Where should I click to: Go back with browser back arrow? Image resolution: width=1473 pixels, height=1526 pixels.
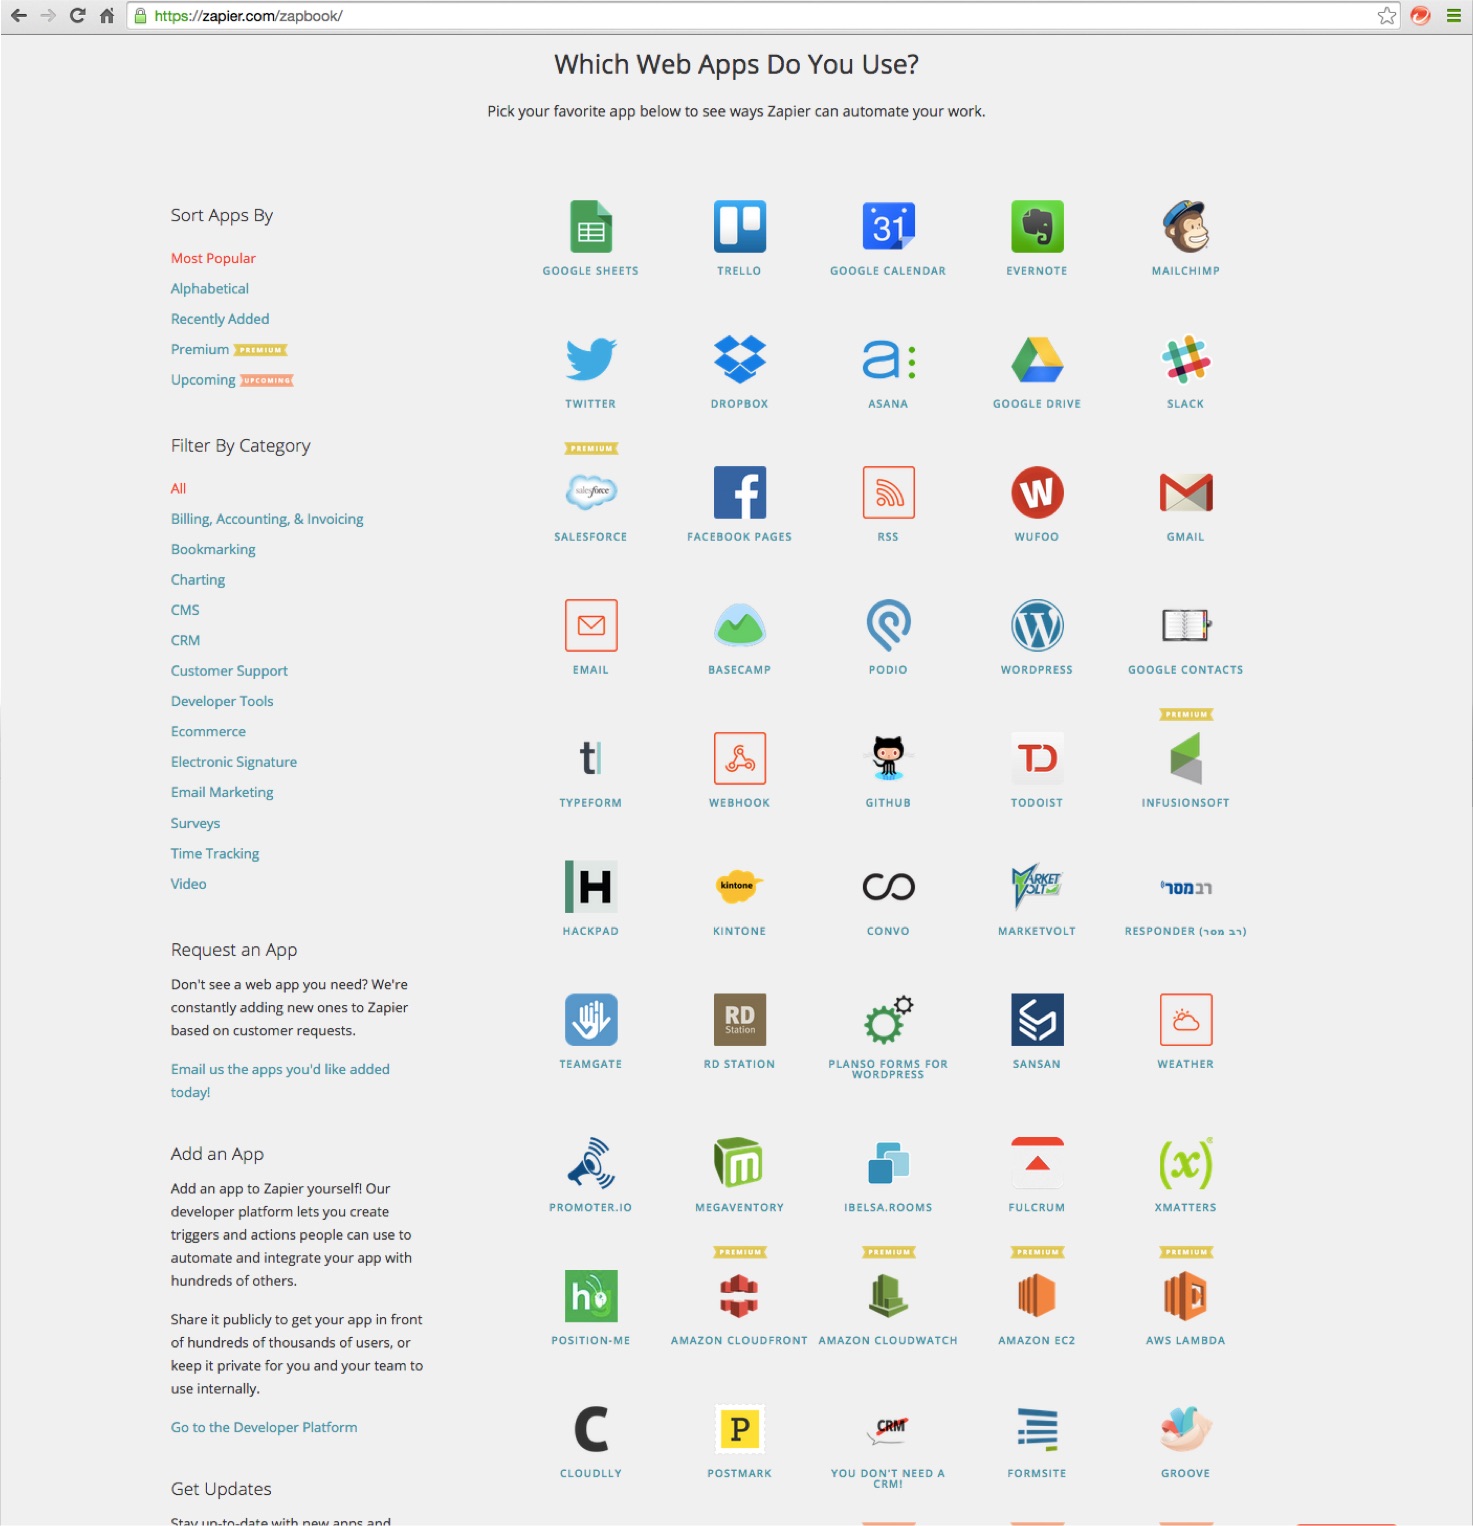(x=19, y=16)
